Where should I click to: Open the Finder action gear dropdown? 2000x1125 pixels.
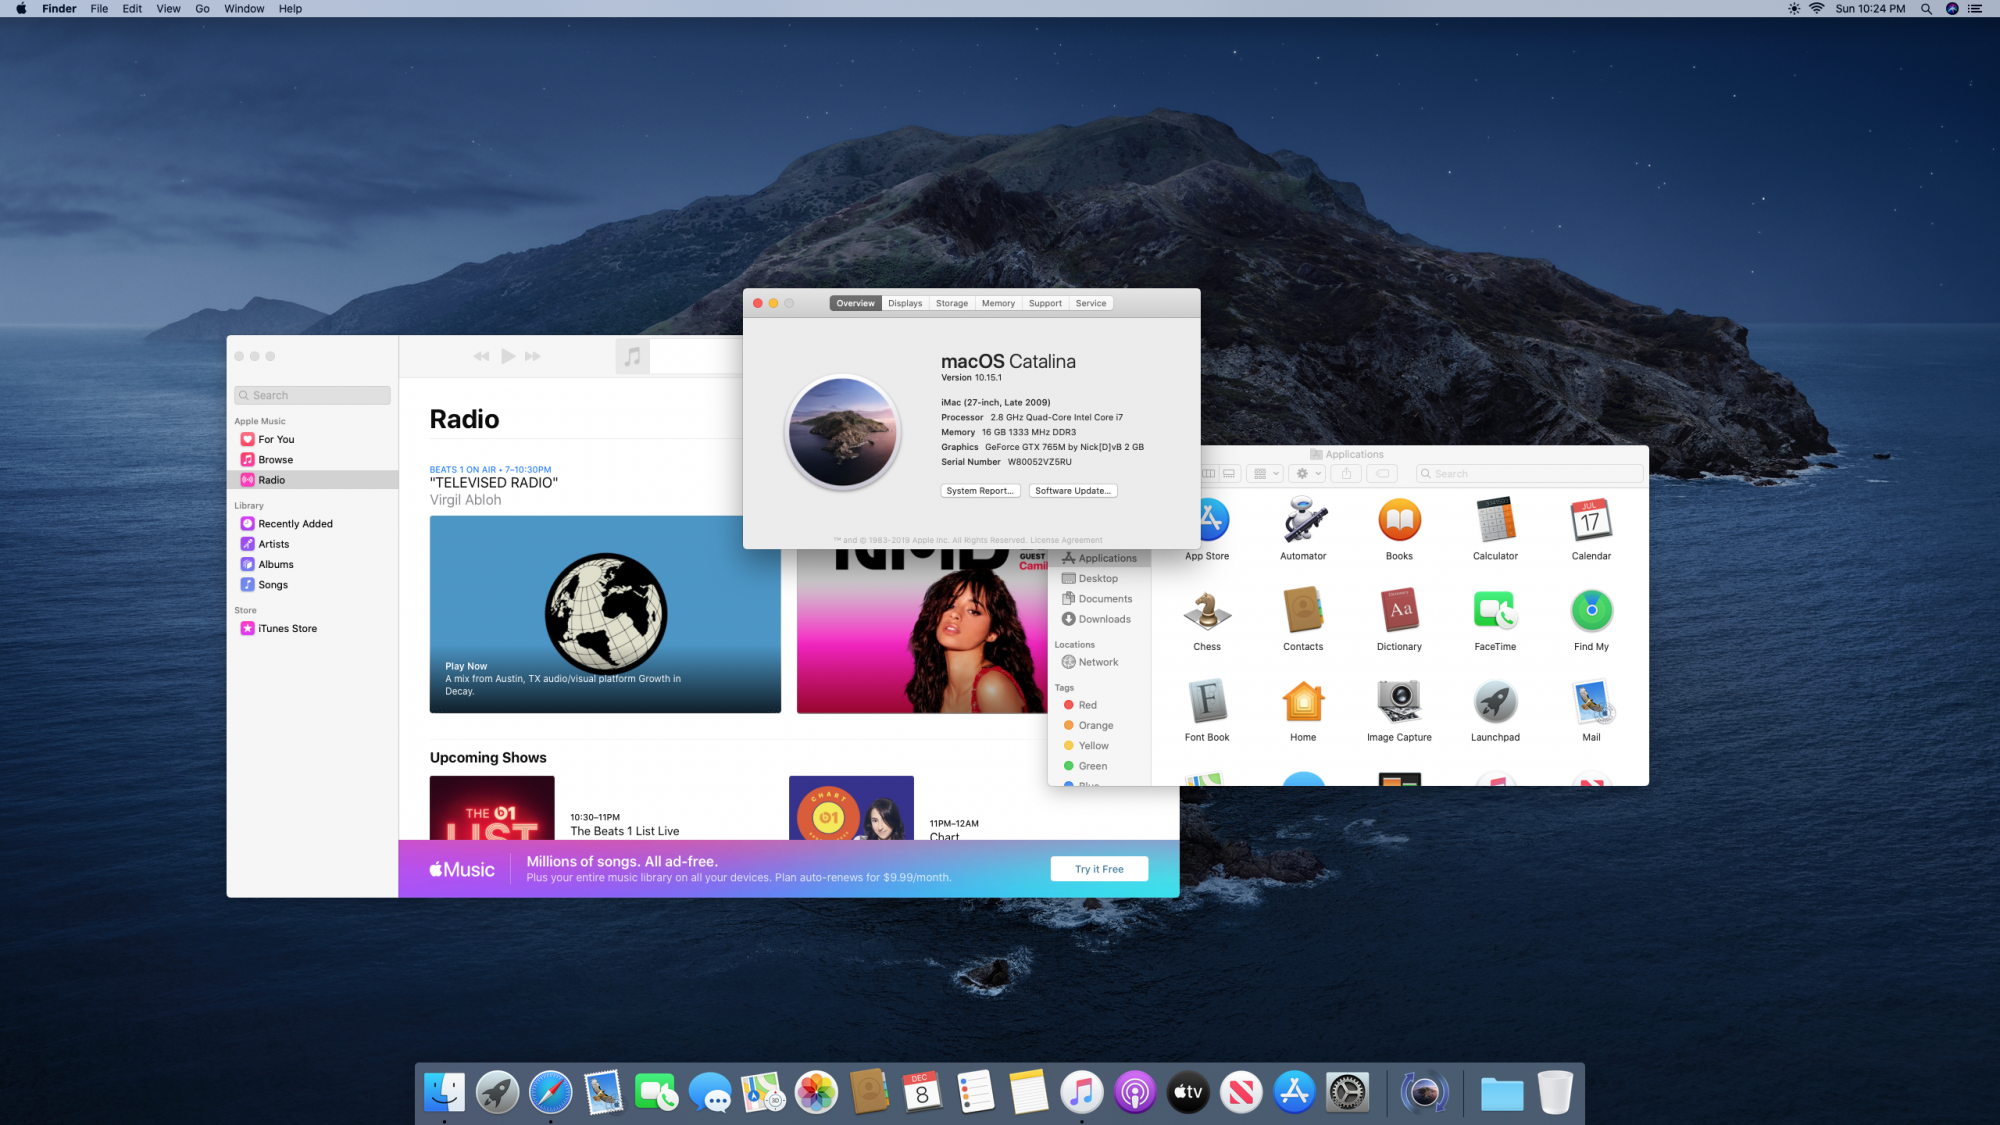click(x=1307, y=474)
